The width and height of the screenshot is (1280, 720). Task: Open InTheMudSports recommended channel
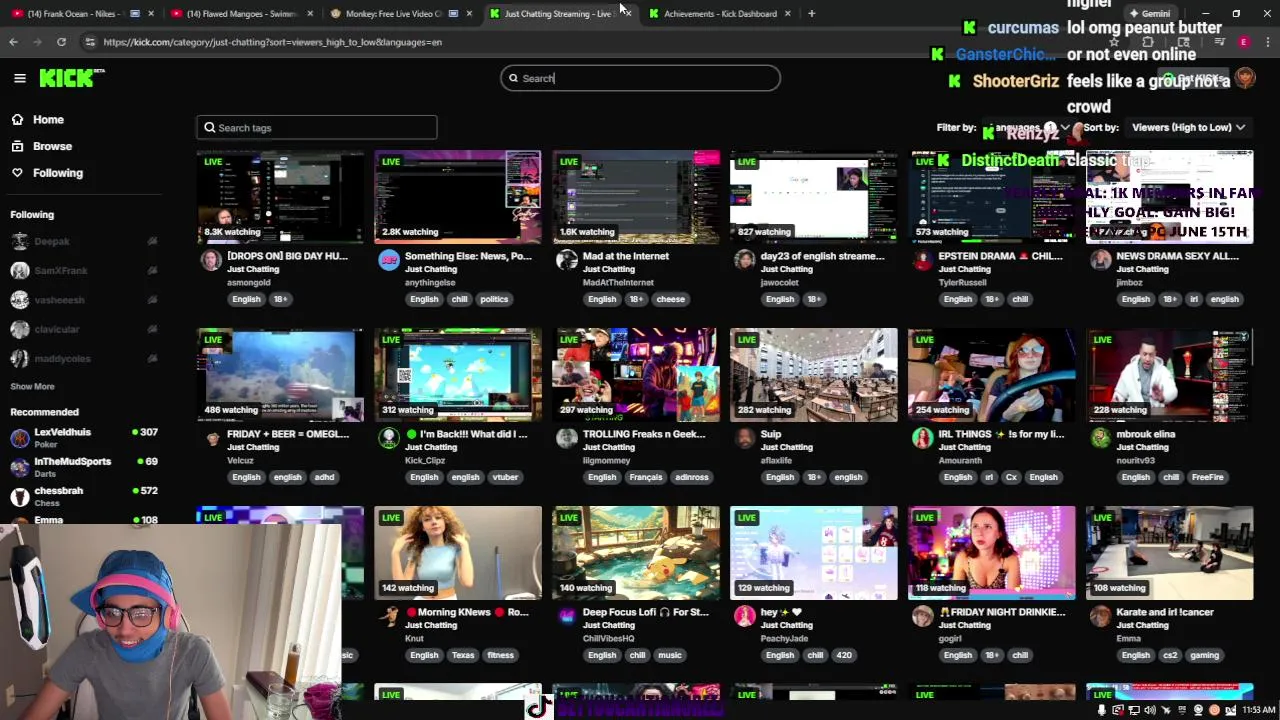(x=84, y=466)
